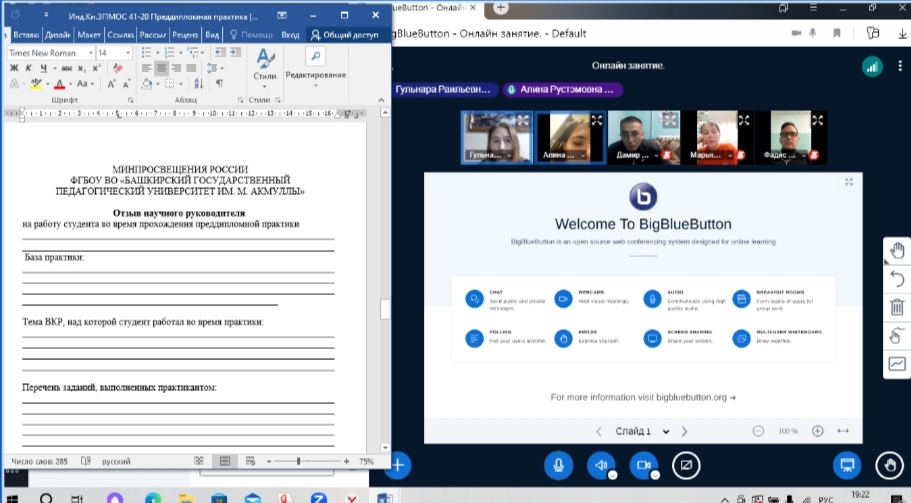This screenshot has width=911, height=503.
Task: Toggle bold formatting in Word
Action: pos(15,68)
